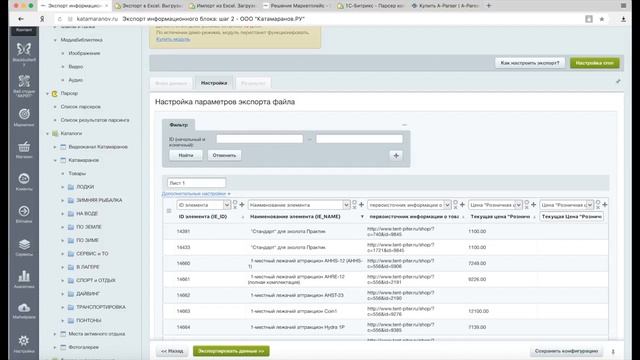Open Список результатов парсинга in tree
The image size is (640, 360).
coord(95,120)
